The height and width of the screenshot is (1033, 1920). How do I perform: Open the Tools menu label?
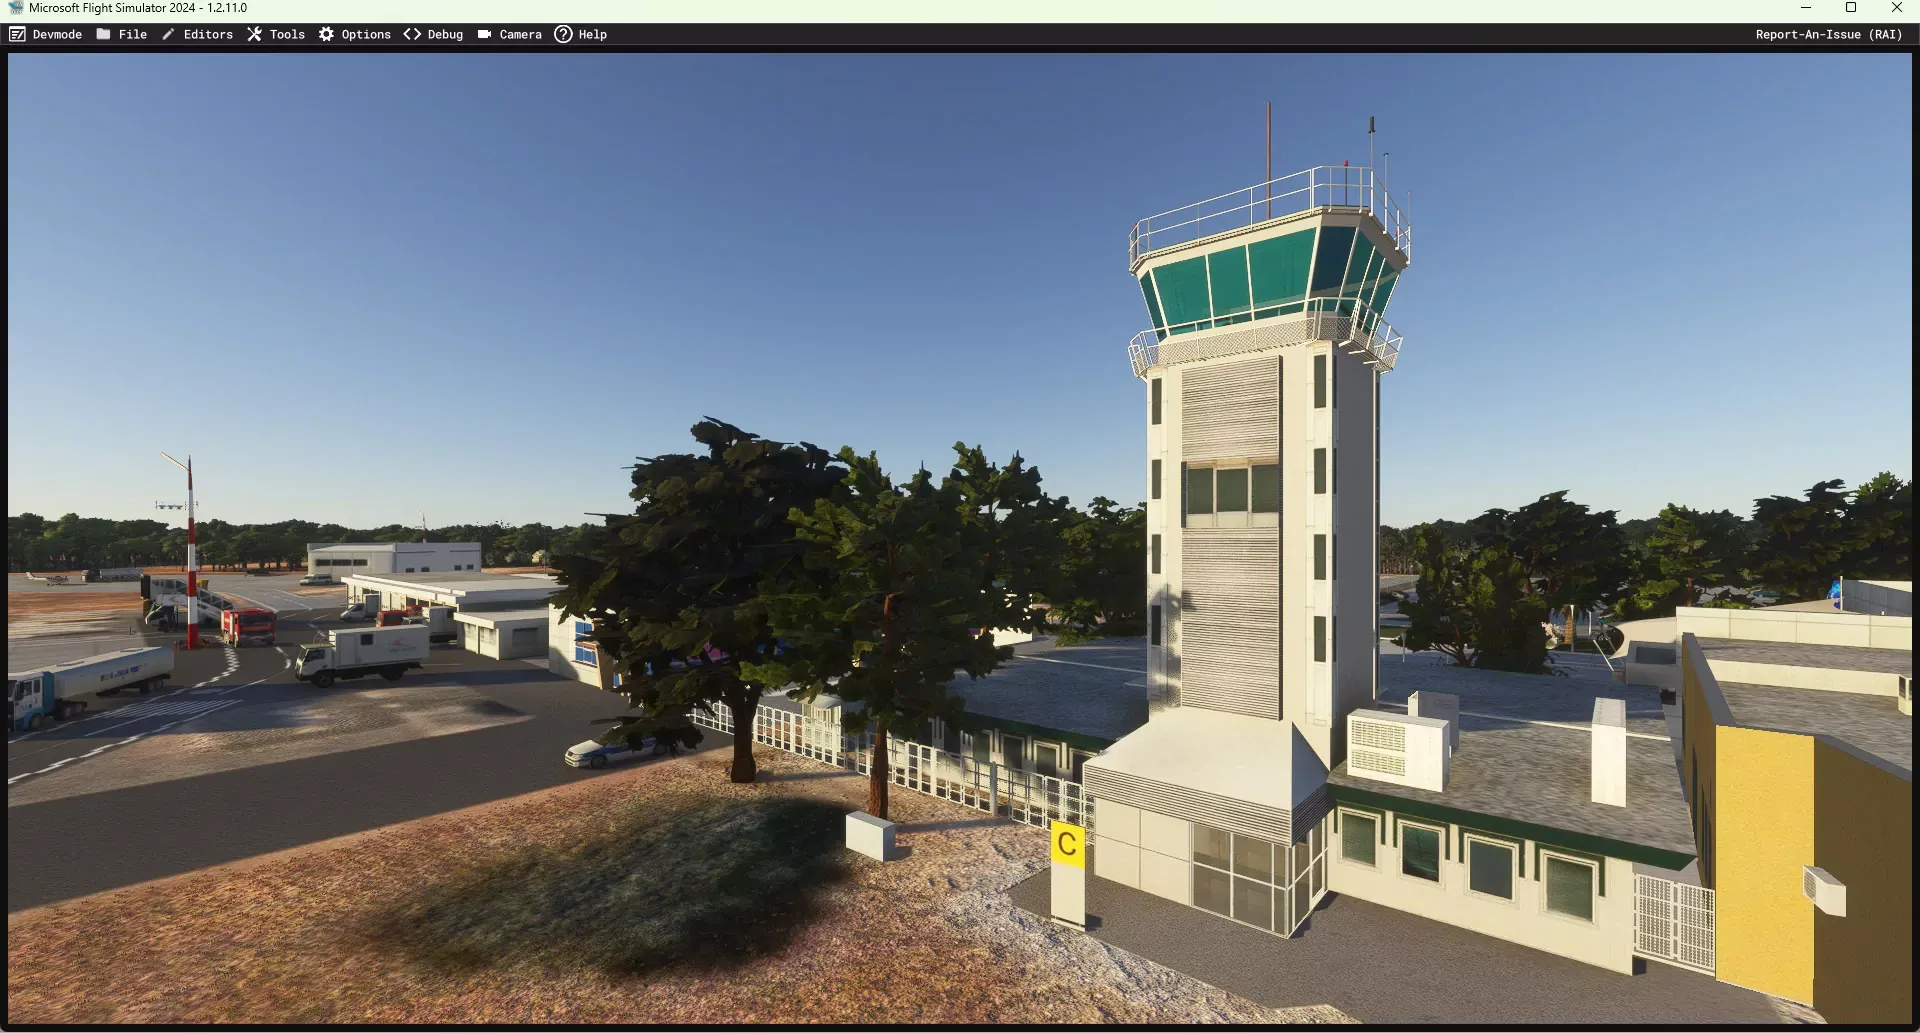[x=287, y=34]
